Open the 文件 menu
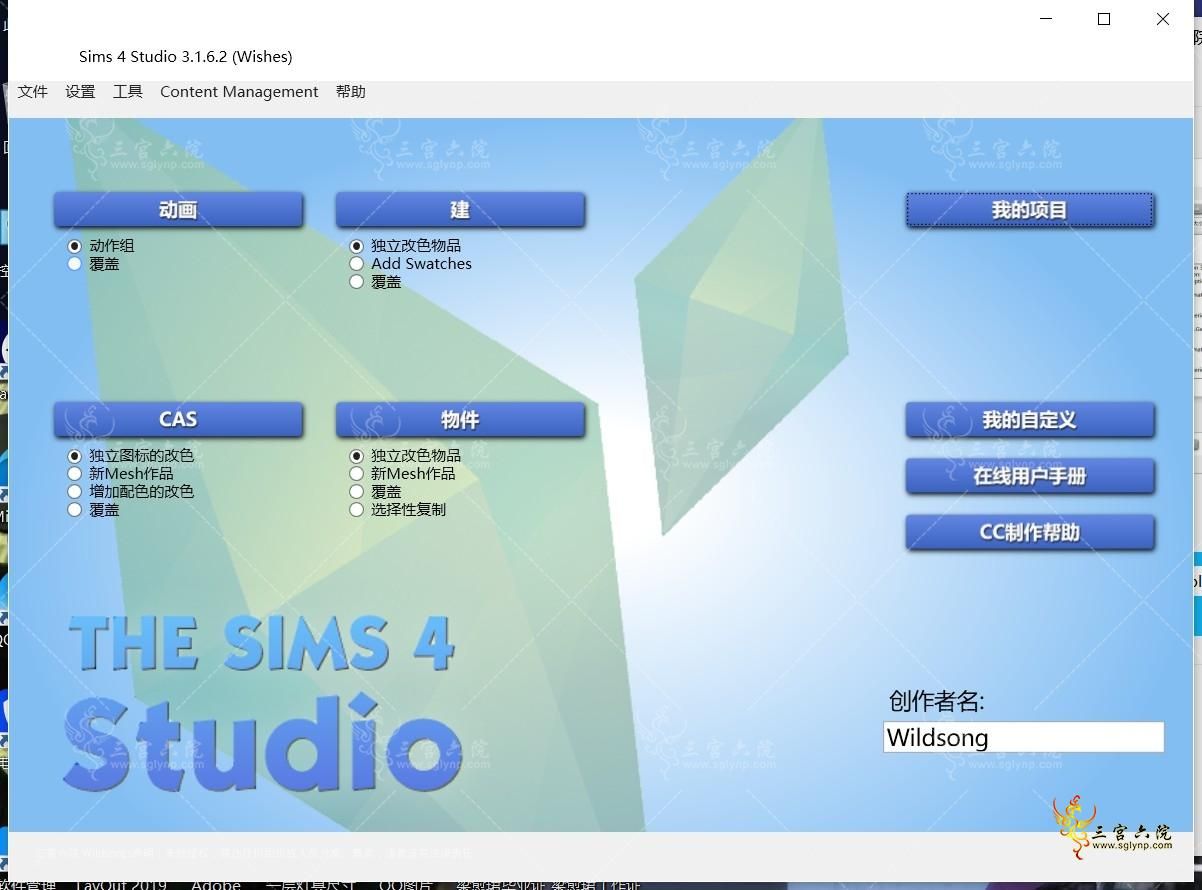Screen dimensions: 1202x890 33,92
